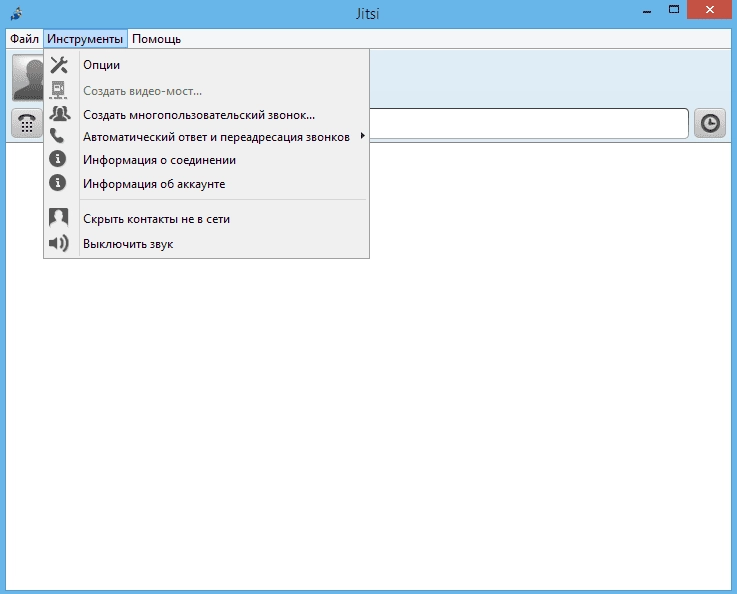Open the Файл menu
This screenshot has width=737, height=594.
tap(24, 39)
